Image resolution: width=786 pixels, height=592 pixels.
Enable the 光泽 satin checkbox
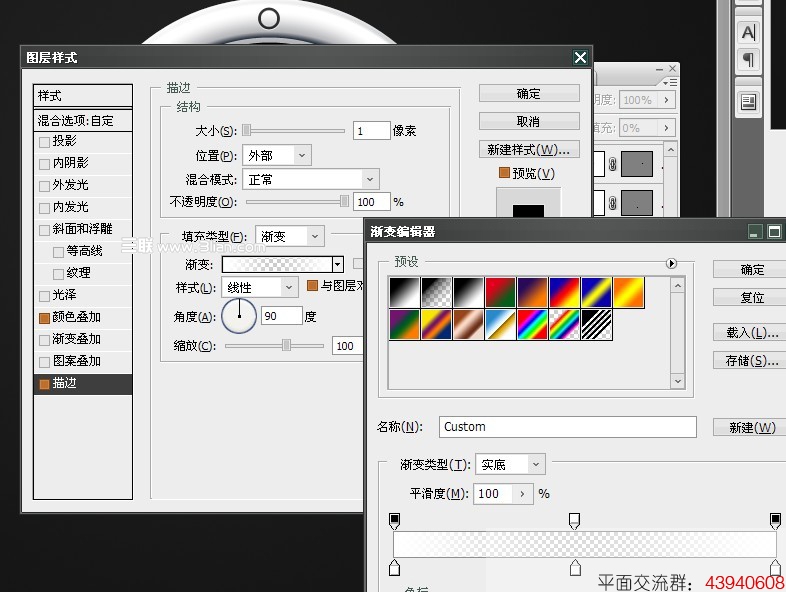tap(44, 296)
